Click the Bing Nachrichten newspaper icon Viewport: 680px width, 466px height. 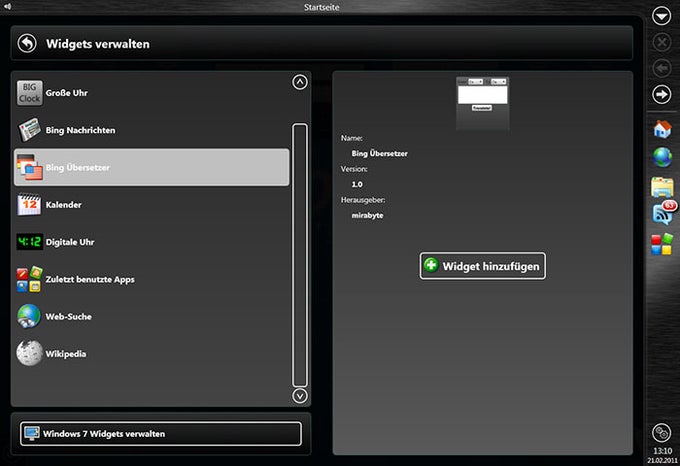[x=29, y=130]
